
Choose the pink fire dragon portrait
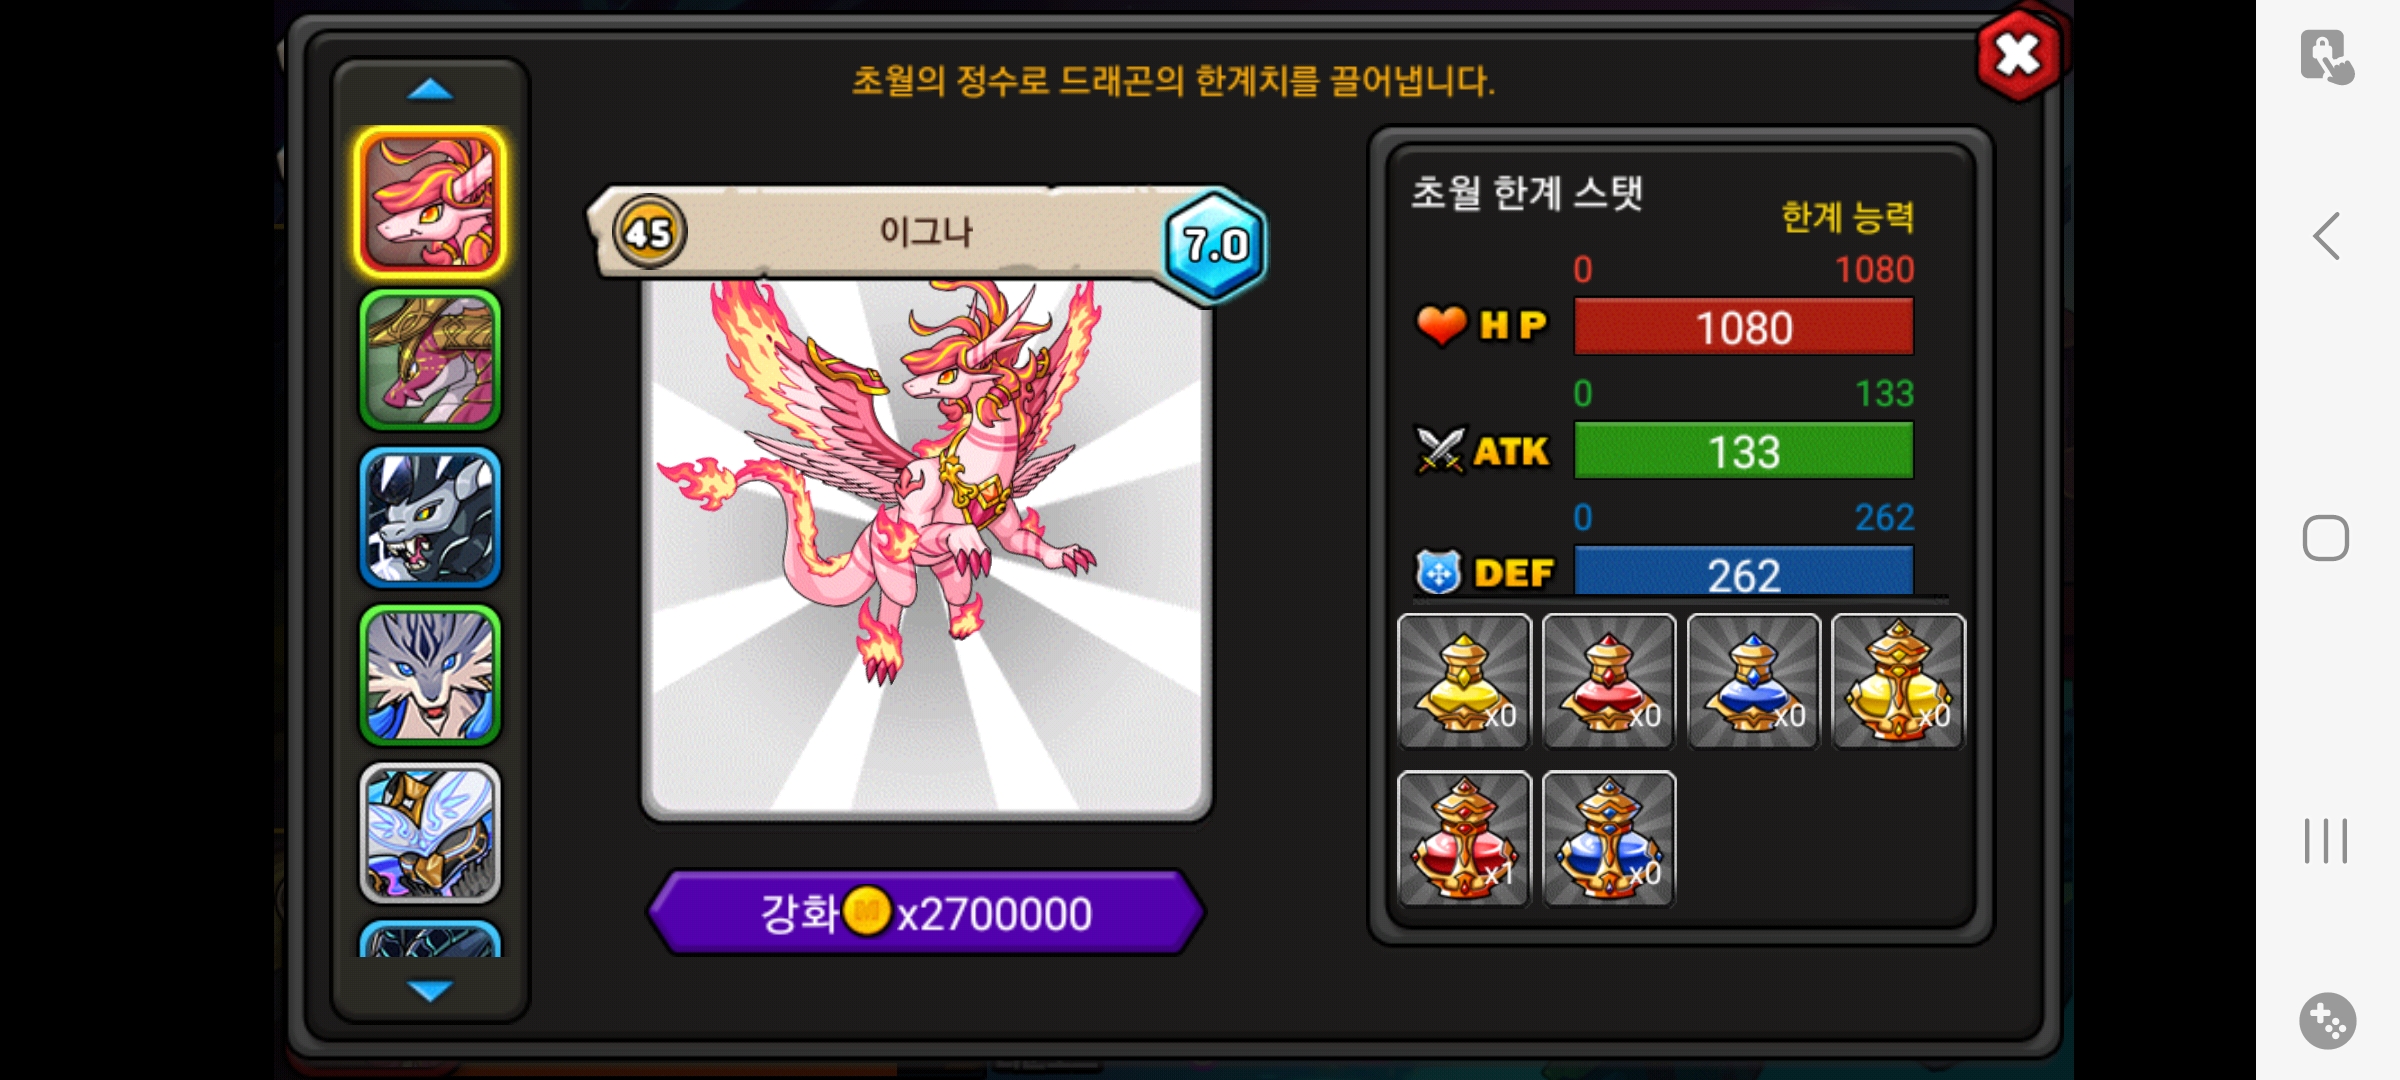(x=430, y=202)
